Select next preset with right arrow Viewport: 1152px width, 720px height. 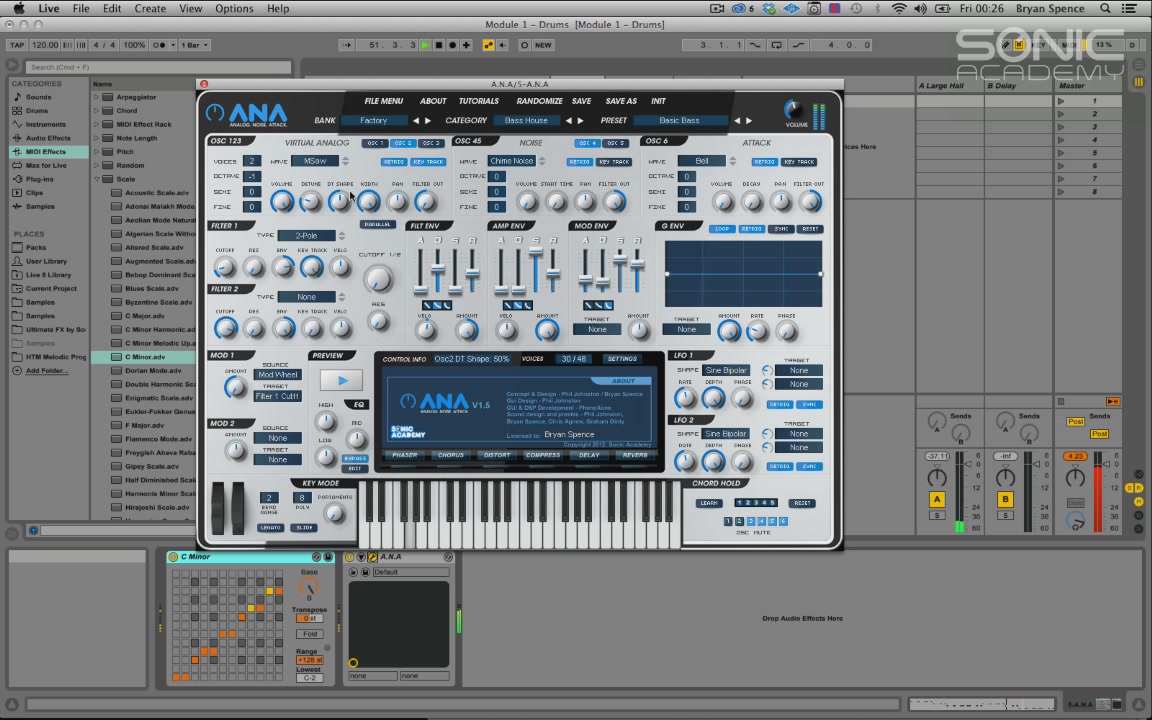749,120
